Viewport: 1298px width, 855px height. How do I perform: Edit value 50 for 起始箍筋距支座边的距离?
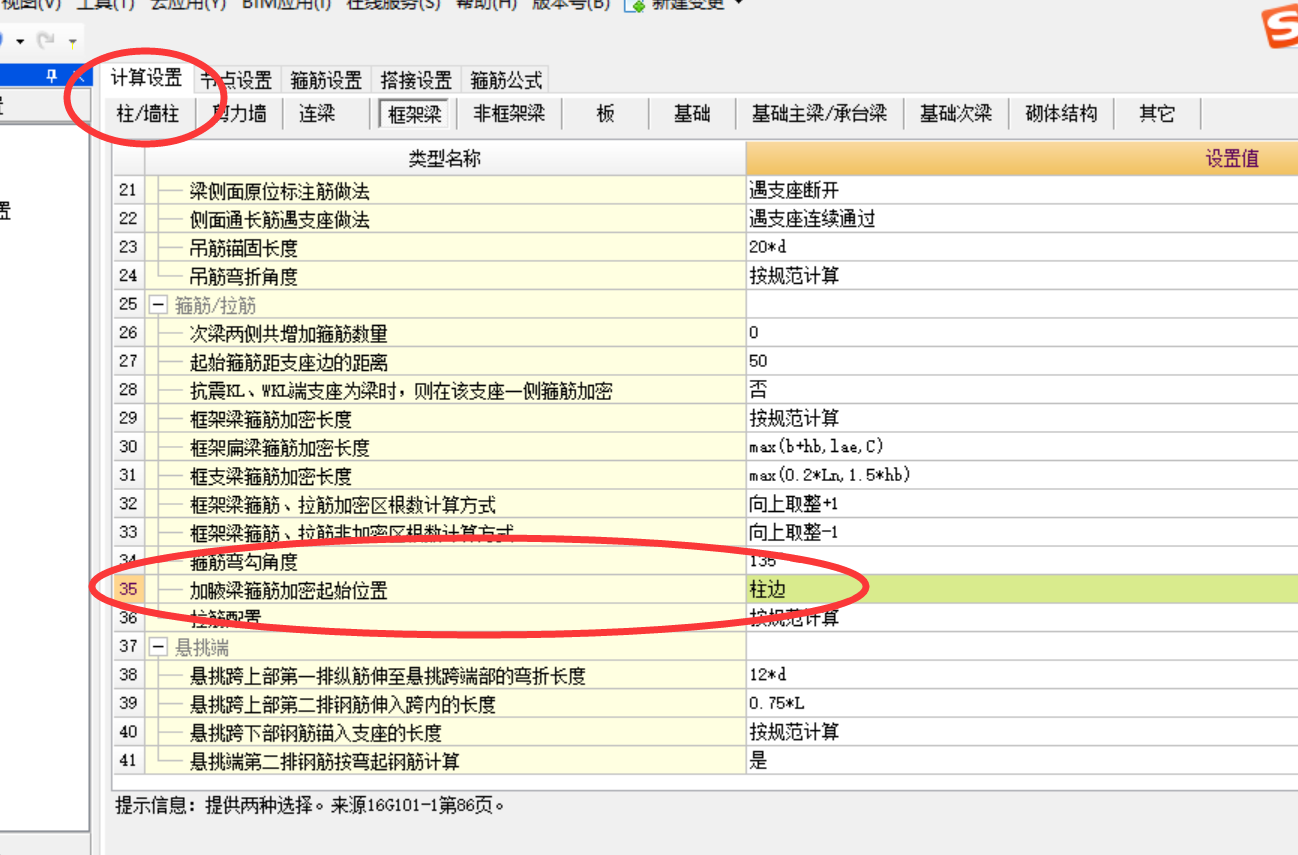(x=1022, y=361)
